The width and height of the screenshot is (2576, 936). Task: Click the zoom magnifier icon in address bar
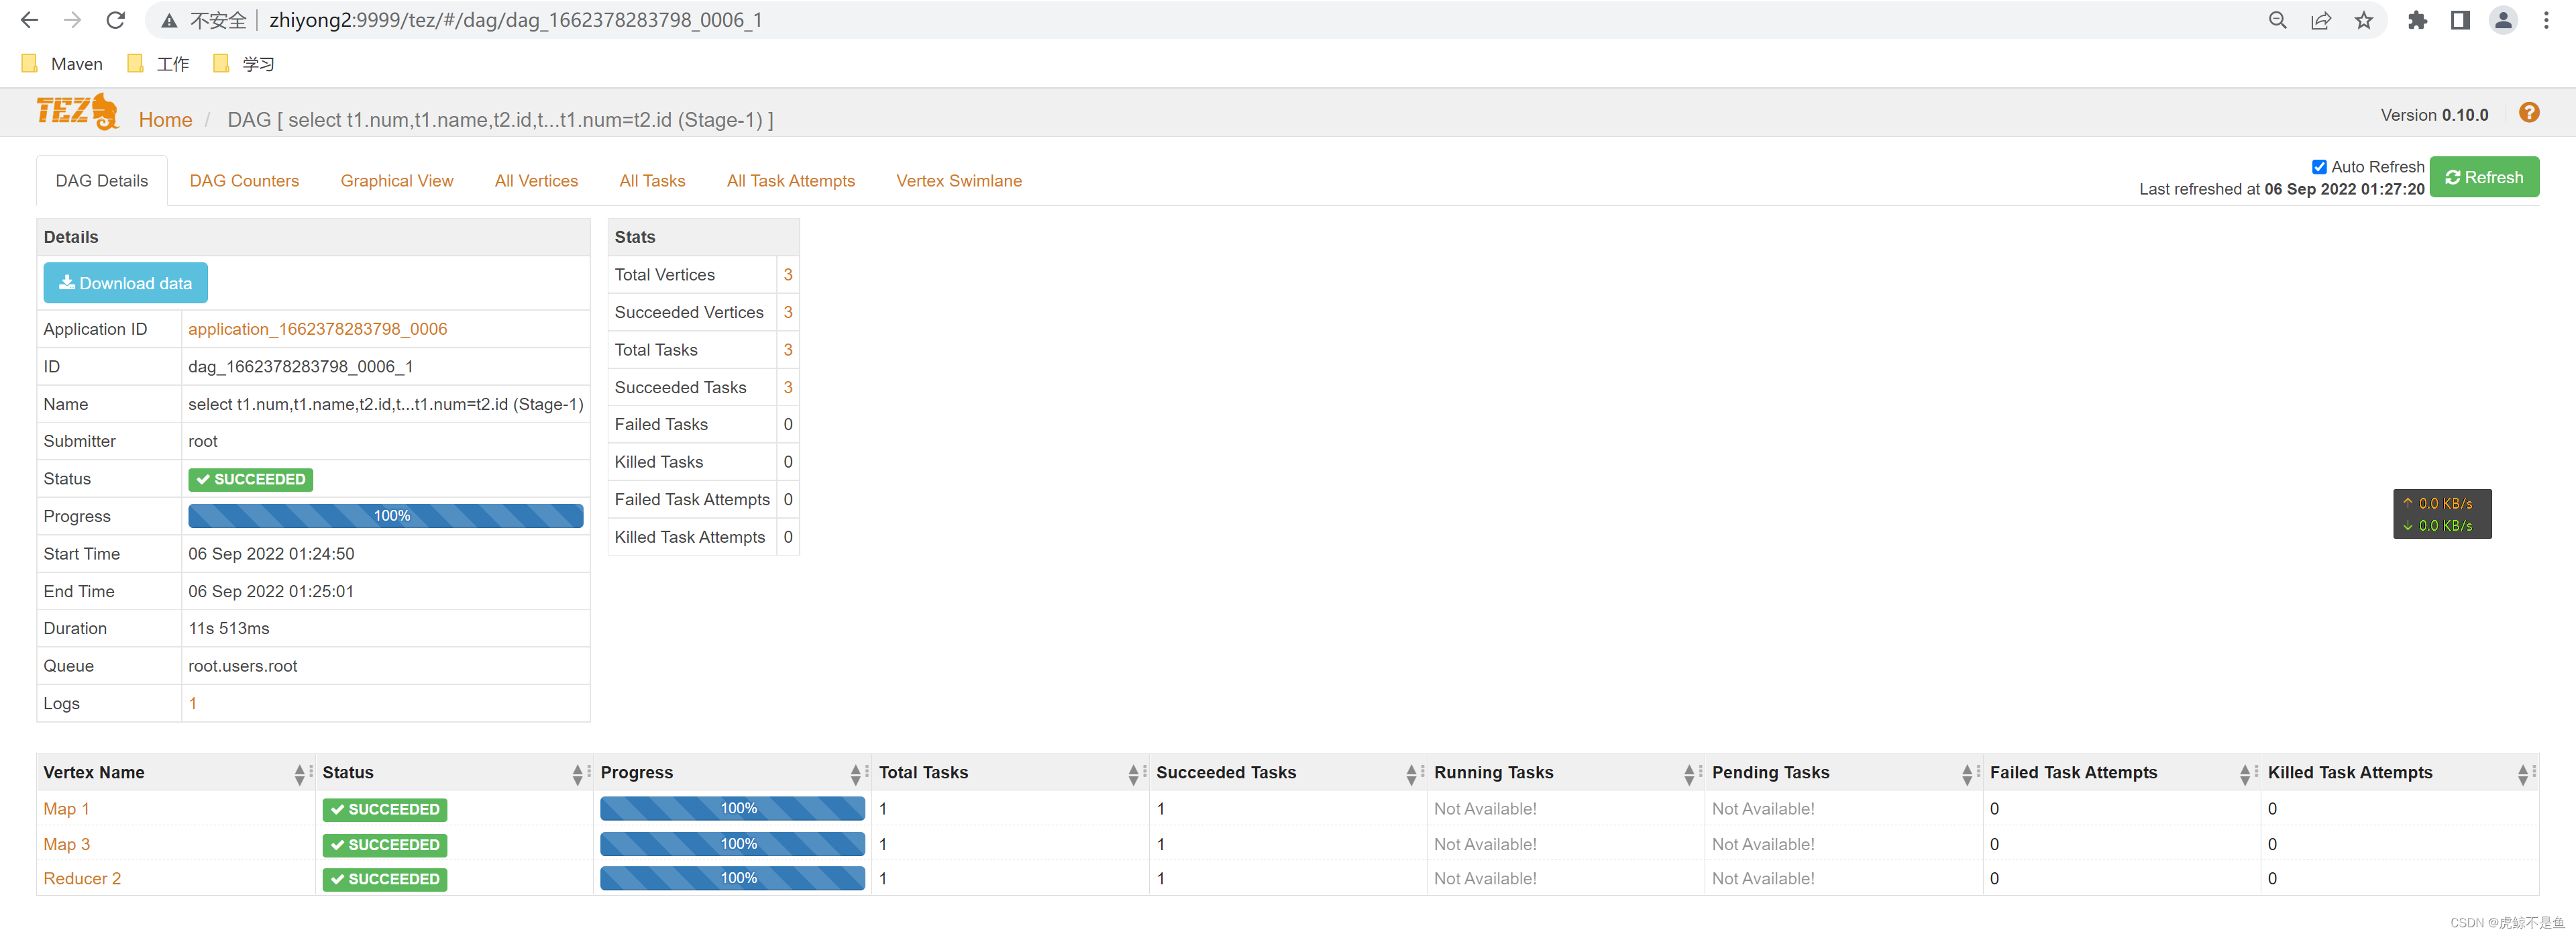(2277, 20)
